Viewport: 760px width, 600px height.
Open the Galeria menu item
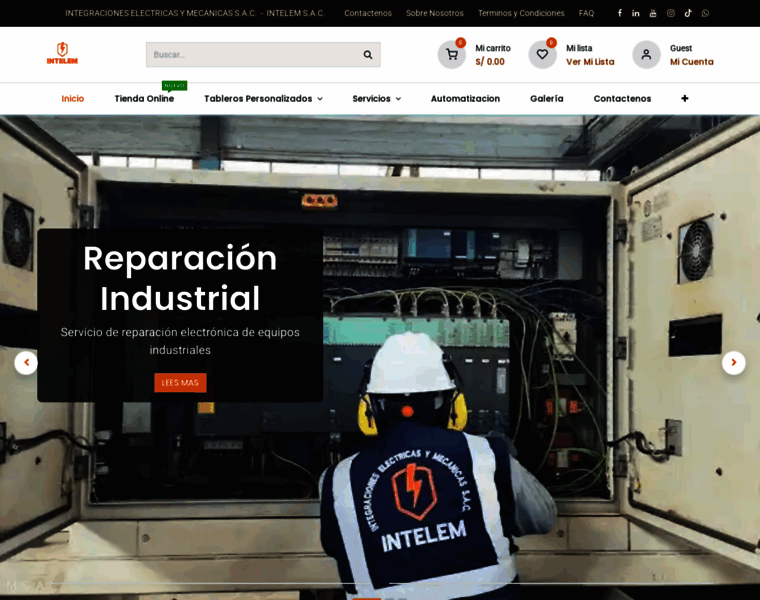point(546,99)
